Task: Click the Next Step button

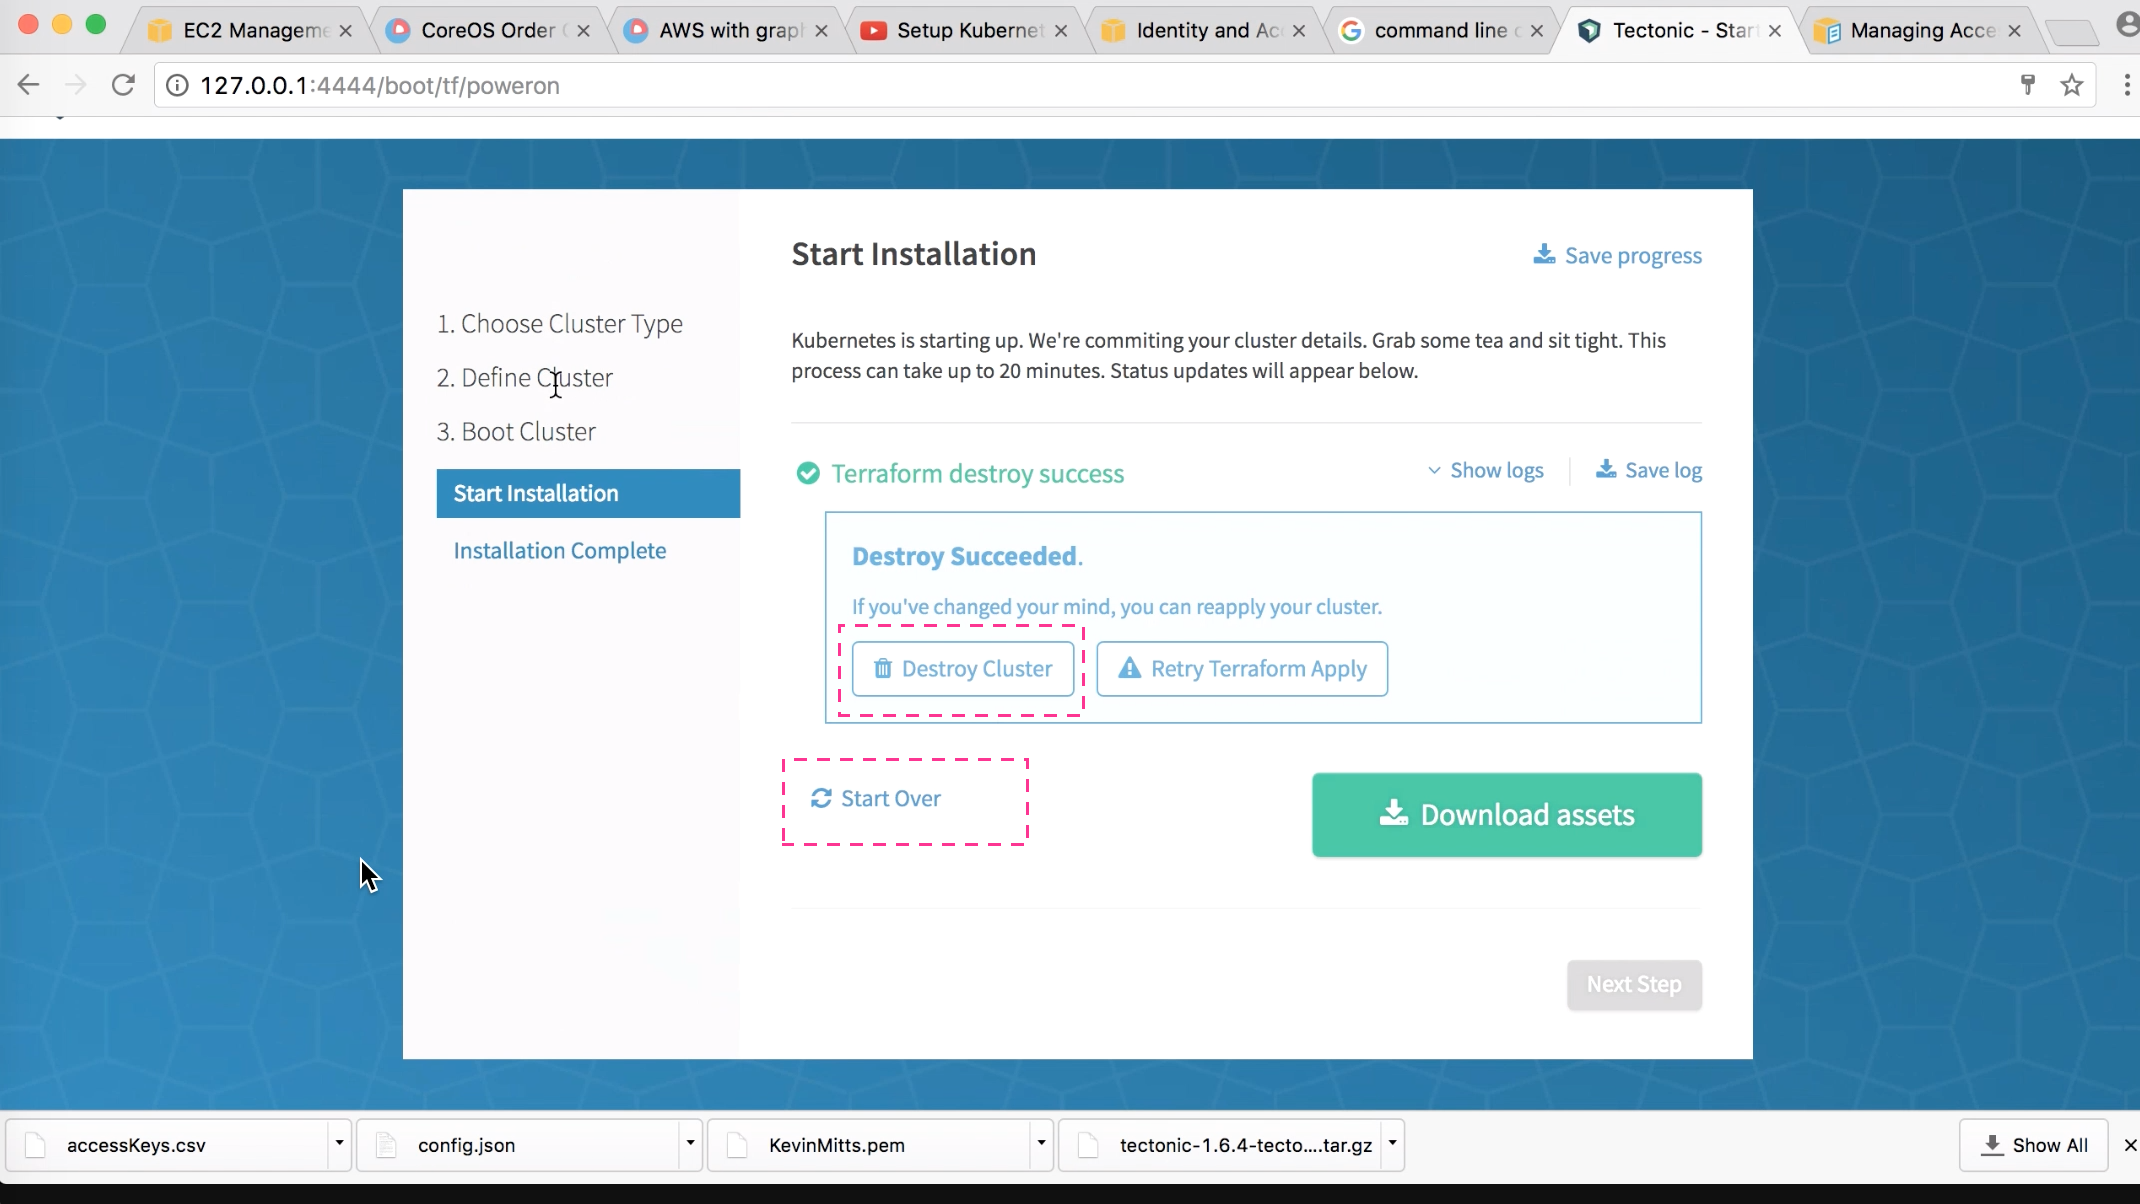Action: pyautogui.click(x=1634, y=984)
